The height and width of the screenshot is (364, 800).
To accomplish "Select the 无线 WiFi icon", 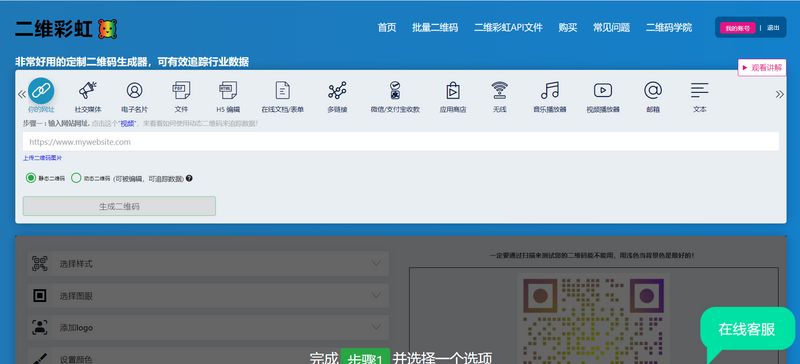I will coord(499,90).
